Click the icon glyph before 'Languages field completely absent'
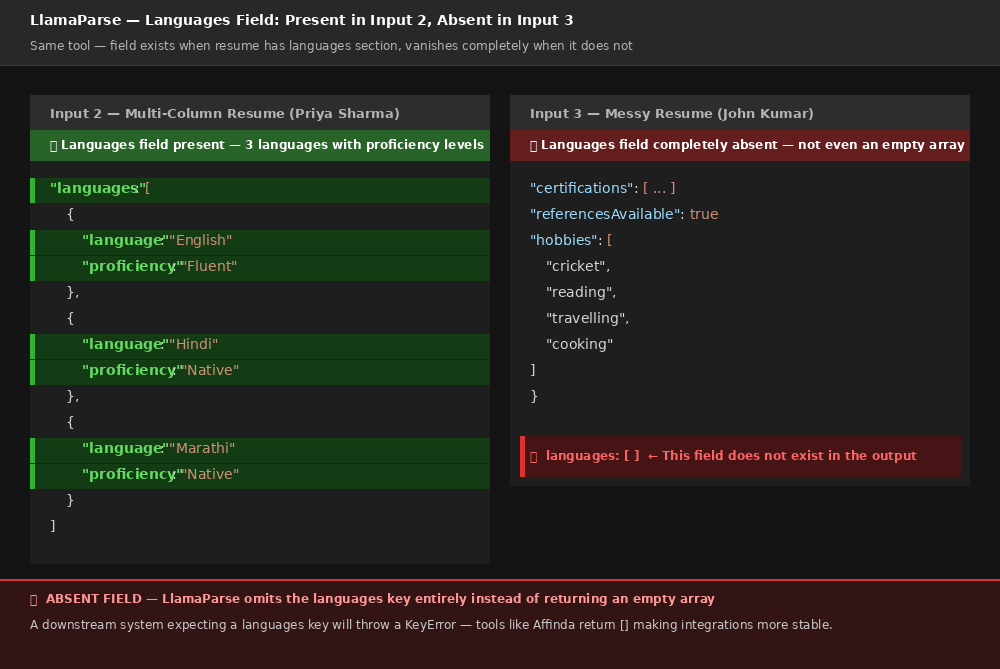The image size is (1000, 669). pos(534,145)
